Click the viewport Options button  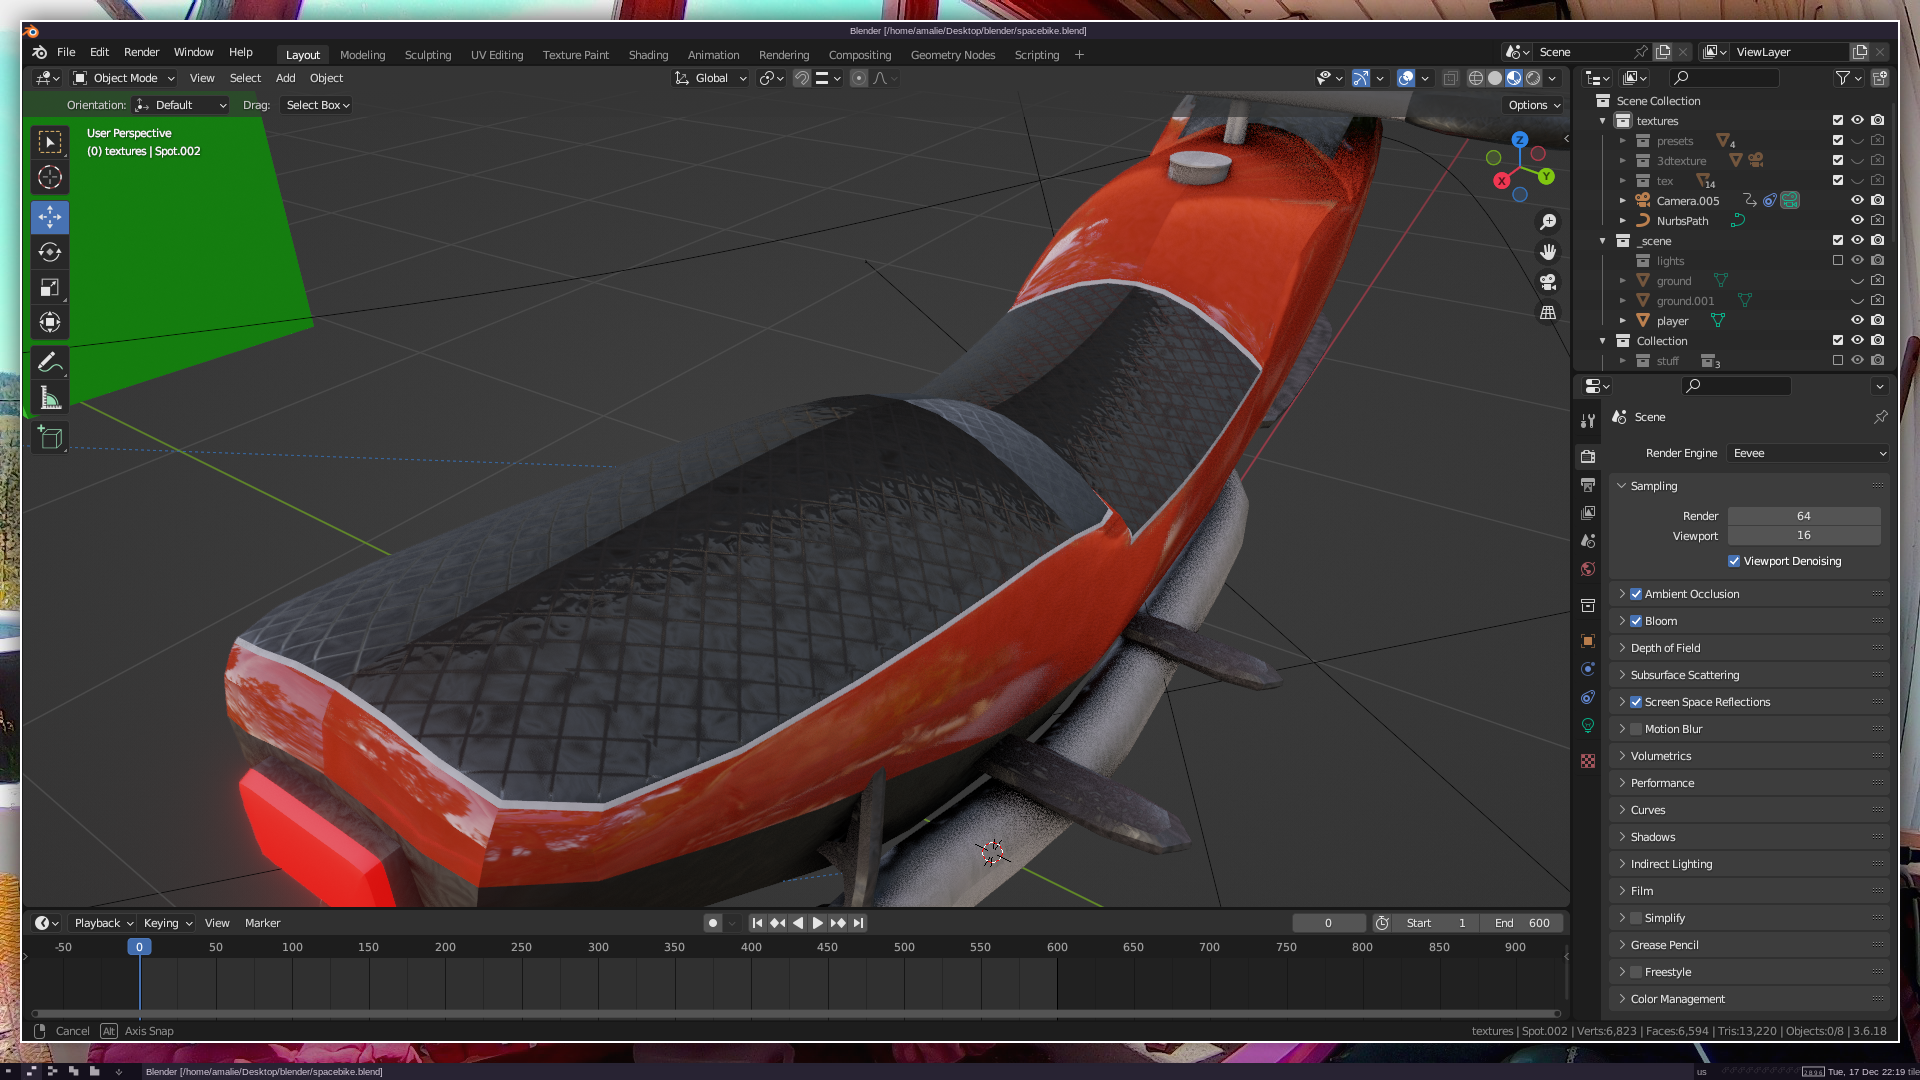pos(1534,105)
